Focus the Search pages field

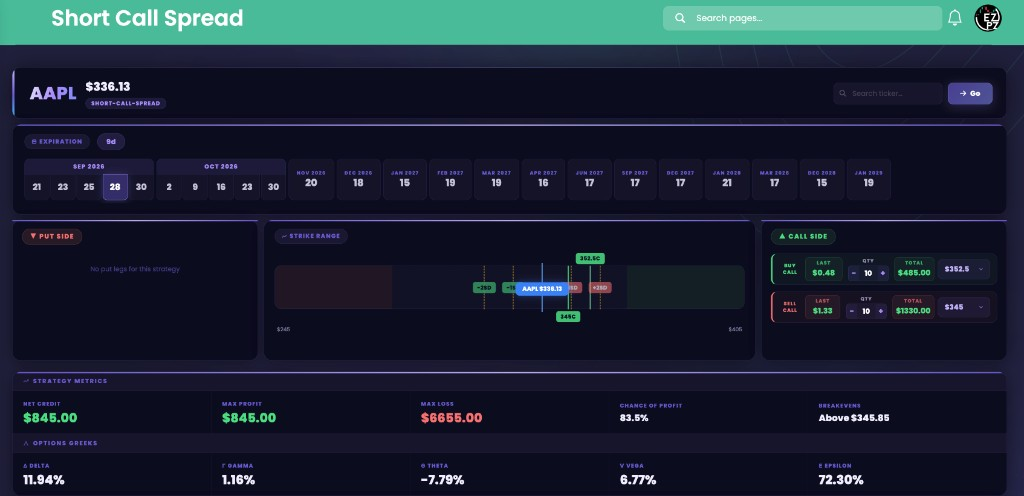(802, 18)
